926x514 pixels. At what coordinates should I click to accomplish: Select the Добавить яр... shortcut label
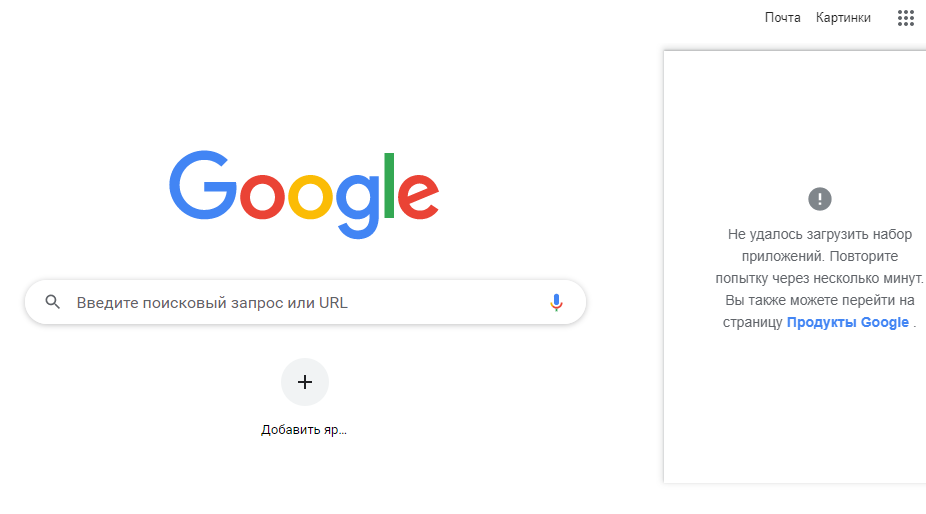304,430
